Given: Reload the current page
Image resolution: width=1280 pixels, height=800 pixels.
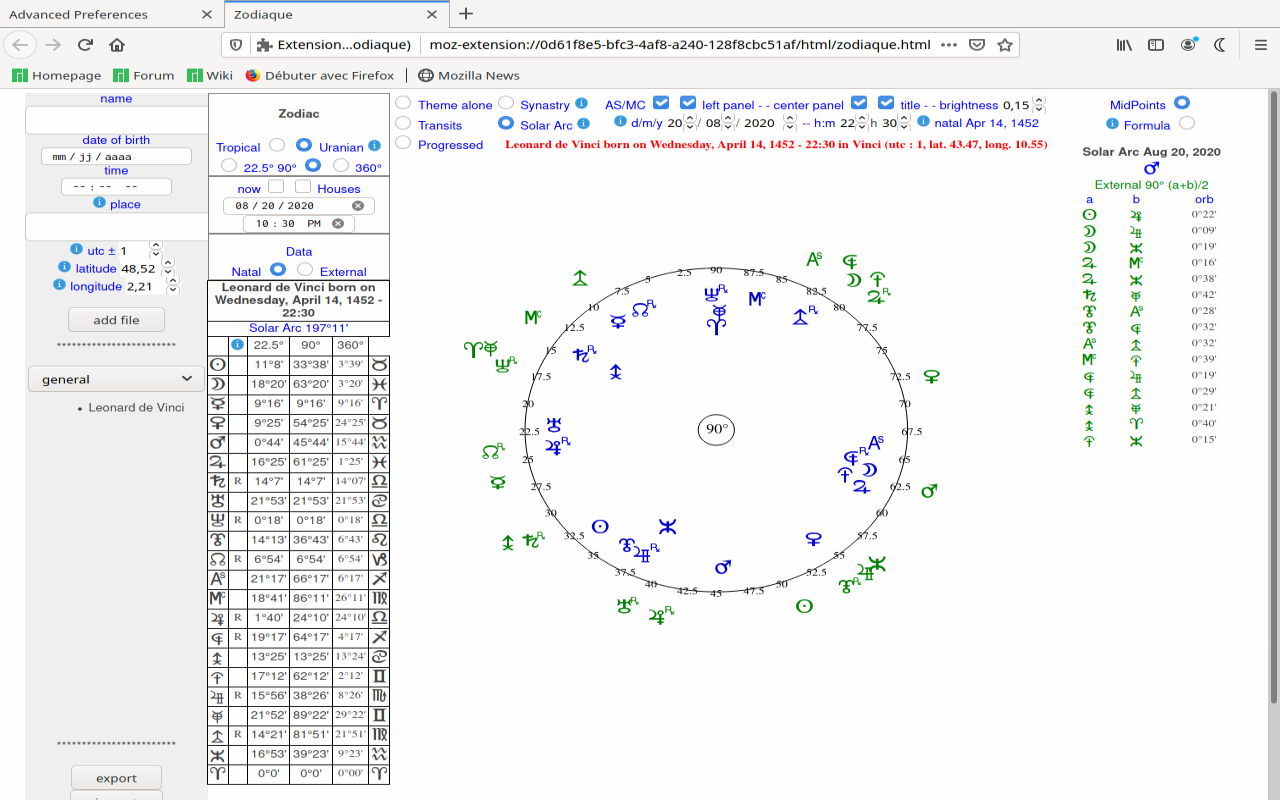Looking at the screenshot, I should 85,45.
